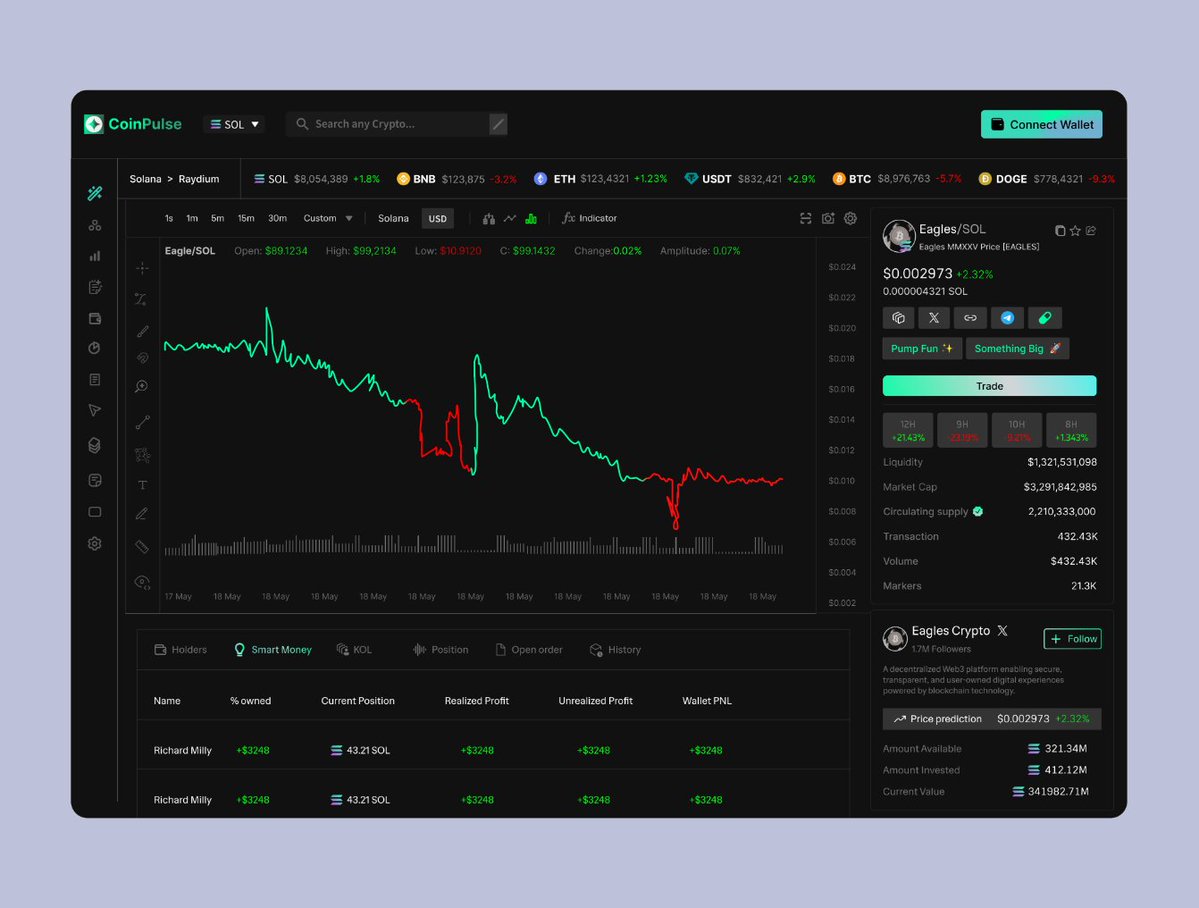Click the chart screenshot camera icon
The height and width of the screenshot is (908, 1199).
coord(827,219)
